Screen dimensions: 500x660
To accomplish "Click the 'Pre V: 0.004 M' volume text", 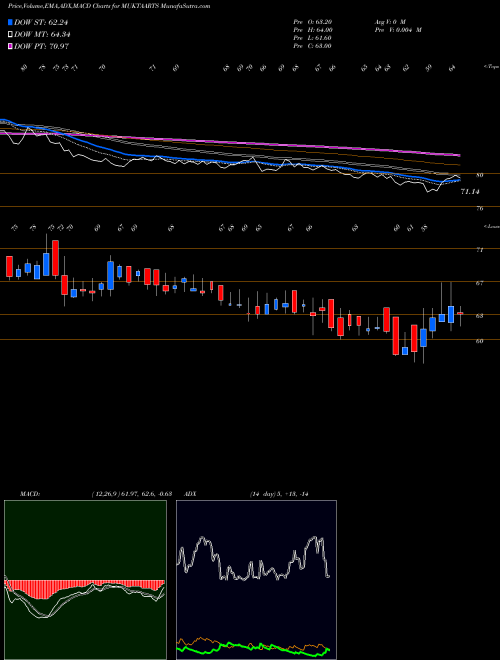I will (398, 30).
